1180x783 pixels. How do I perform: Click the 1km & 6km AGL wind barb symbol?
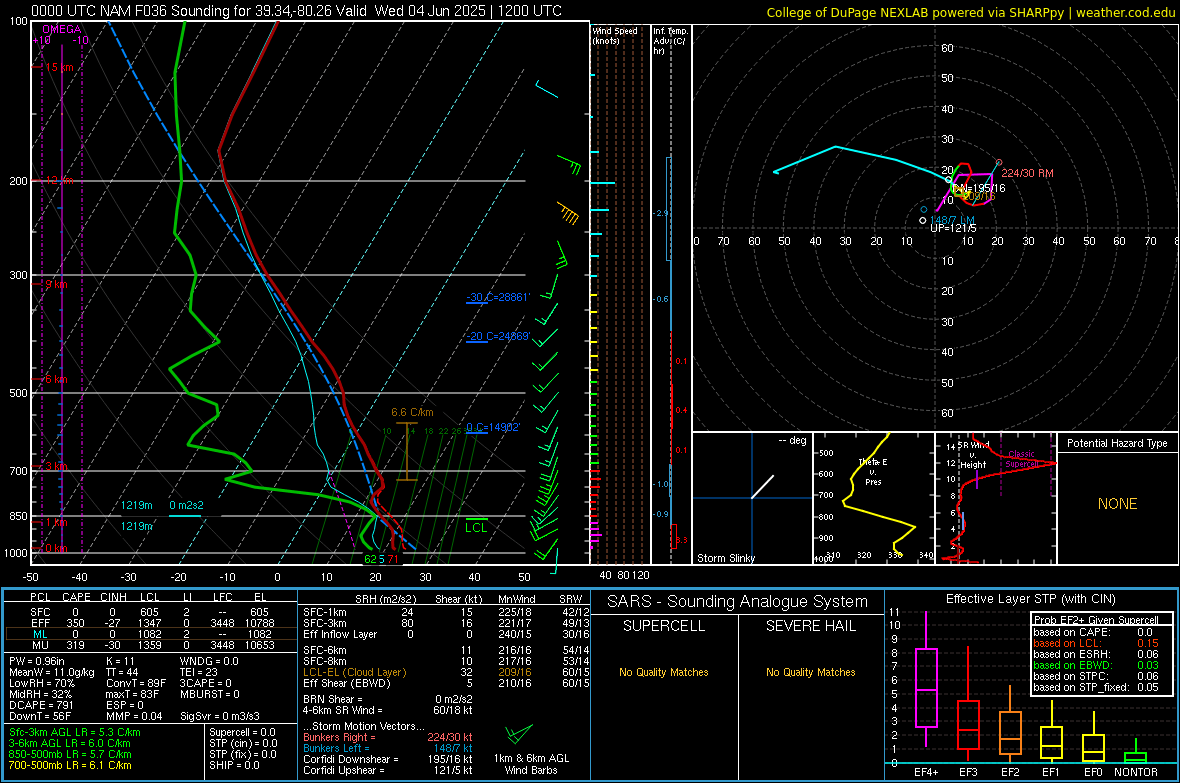(x=519, y=733)
